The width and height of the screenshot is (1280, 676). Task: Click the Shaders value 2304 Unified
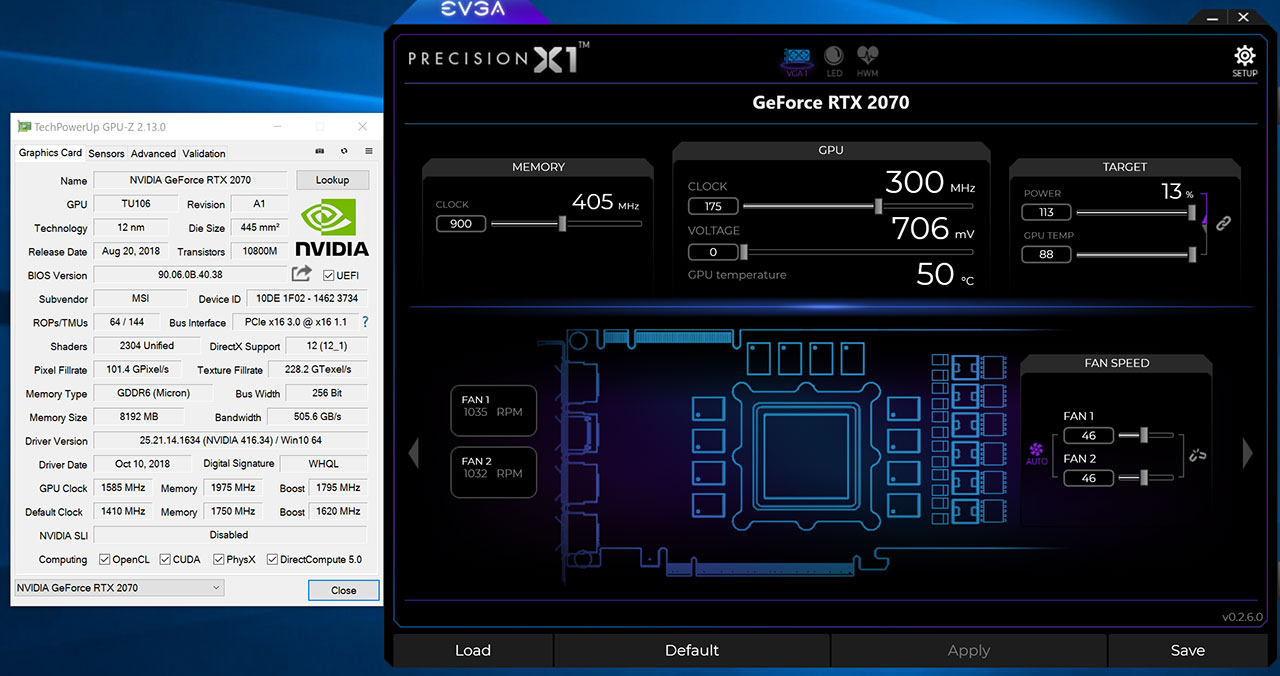(x=146, y=346)
